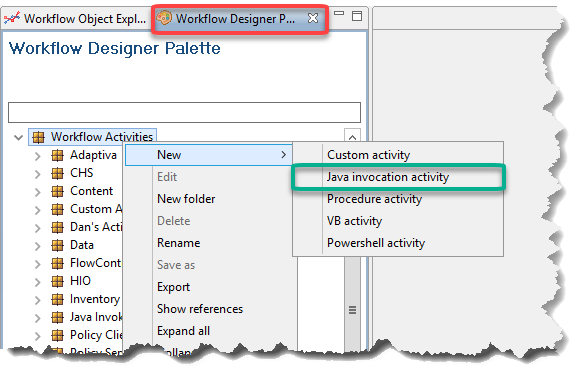Viewport: 572px width, 367px height.
Task: Click the Java Invok folder icon
Action: click(x=57, y=317)
